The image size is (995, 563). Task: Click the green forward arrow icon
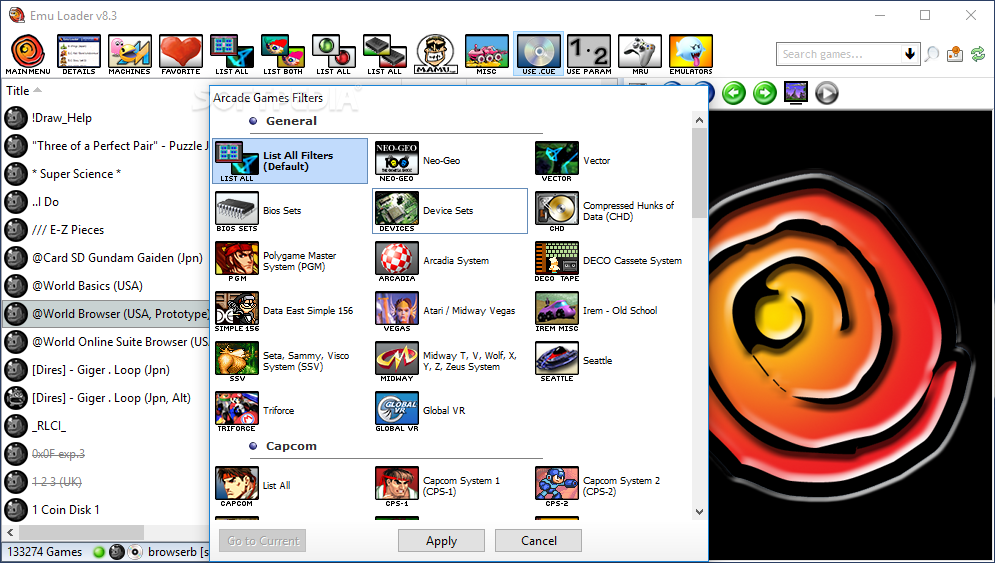pos(765,93)
